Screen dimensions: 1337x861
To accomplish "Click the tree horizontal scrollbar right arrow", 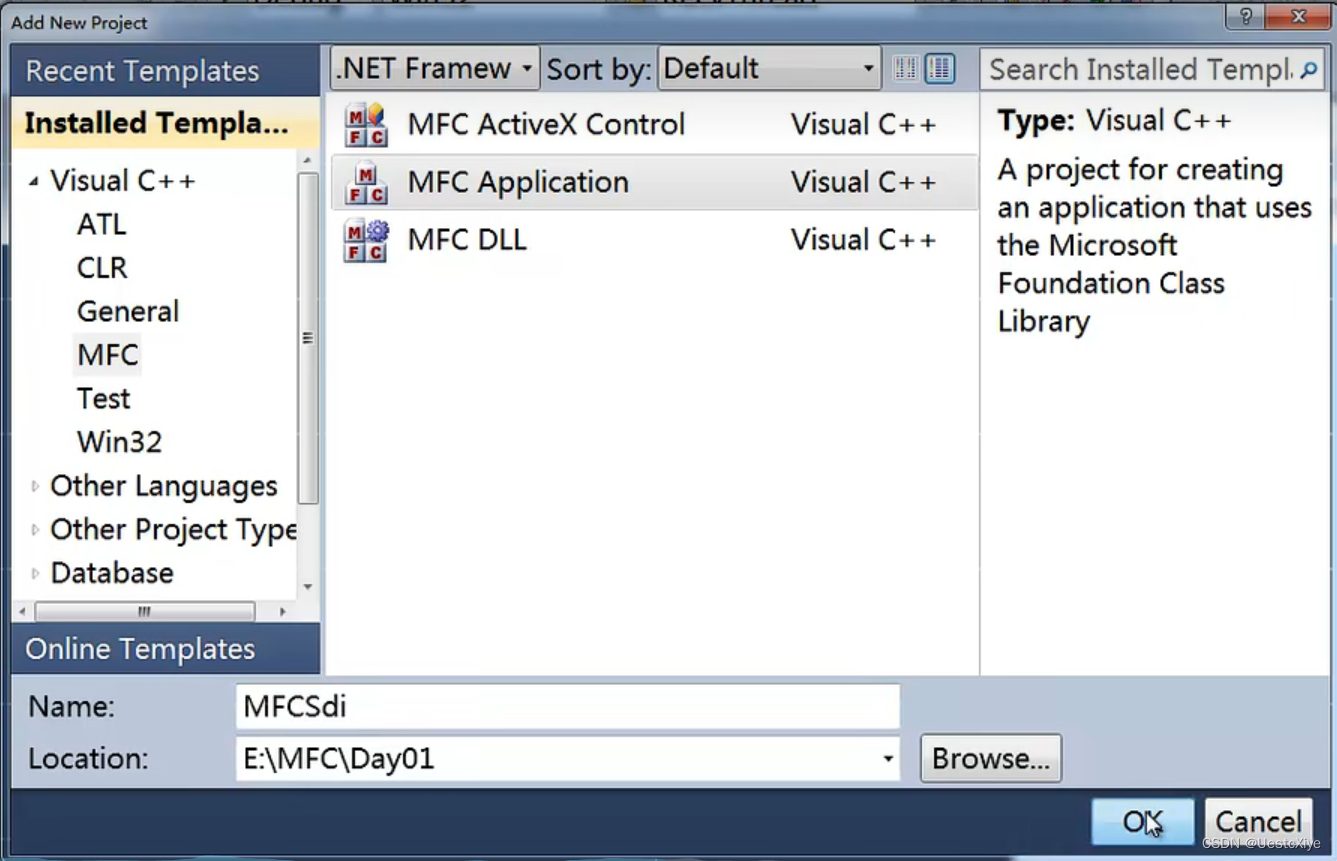I will 283,611.
